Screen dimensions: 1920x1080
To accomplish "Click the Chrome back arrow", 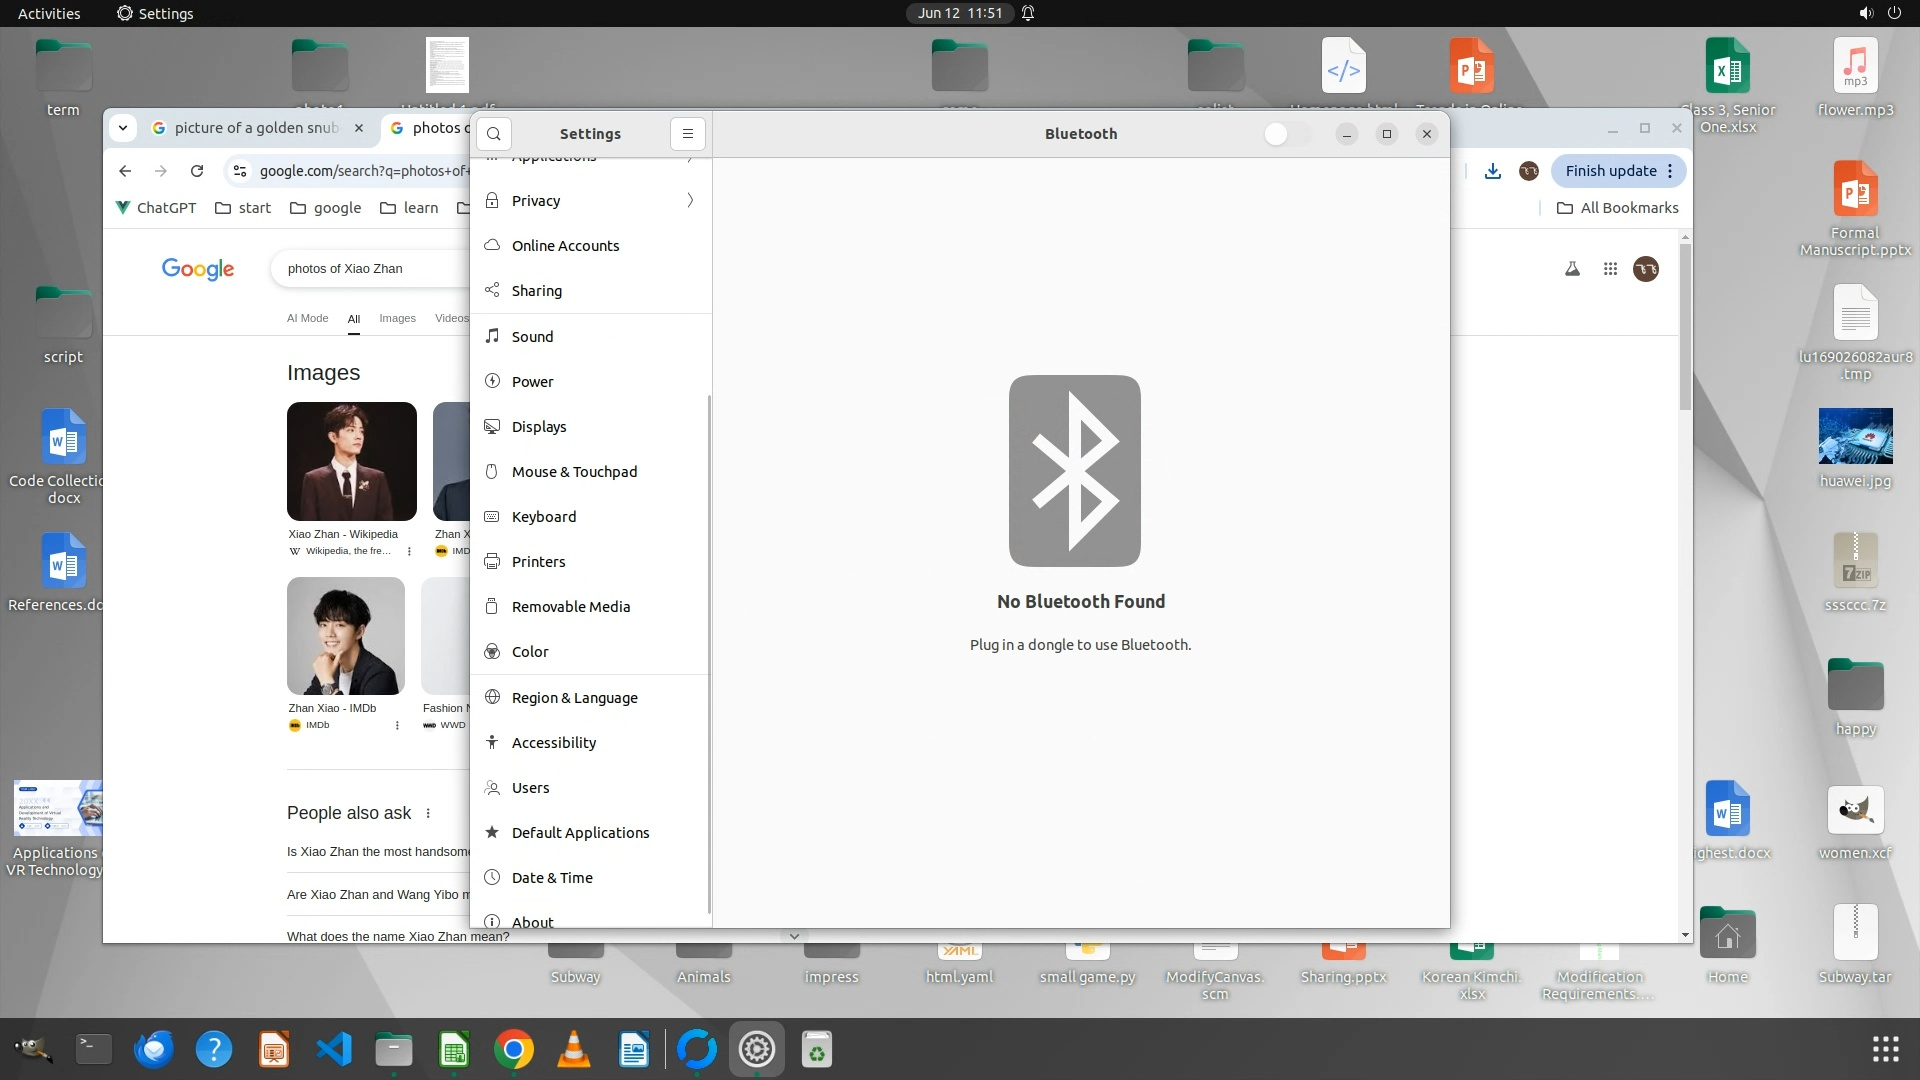I will click(125, 171).
